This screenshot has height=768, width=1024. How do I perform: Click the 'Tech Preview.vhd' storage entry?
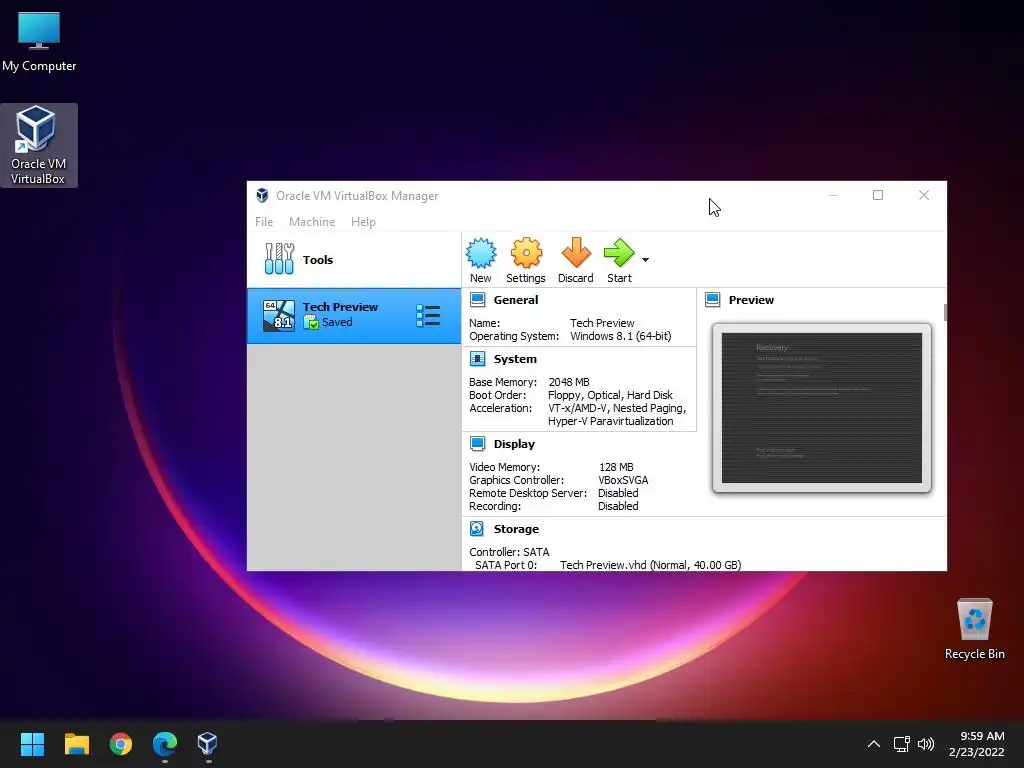[650, 564]
